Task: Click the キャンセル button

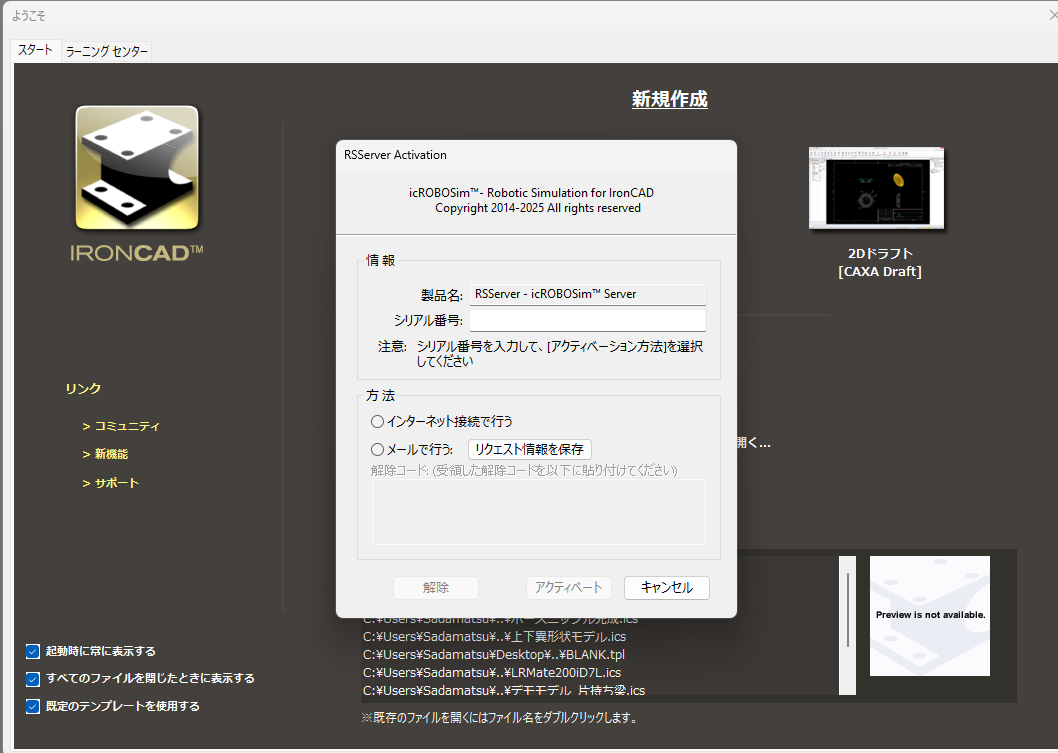Action: coord(667,588)
